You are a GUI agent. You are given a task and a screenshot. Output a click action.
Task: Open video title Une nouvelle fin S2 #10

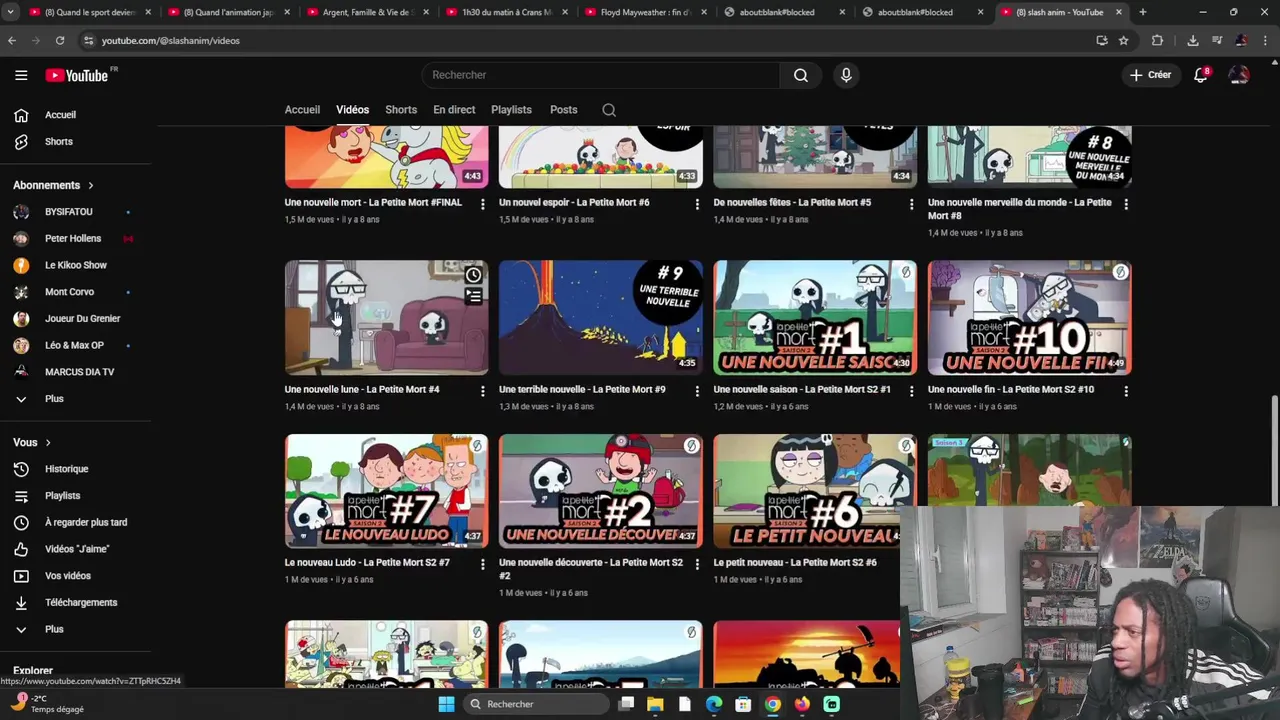[1011, 389]
